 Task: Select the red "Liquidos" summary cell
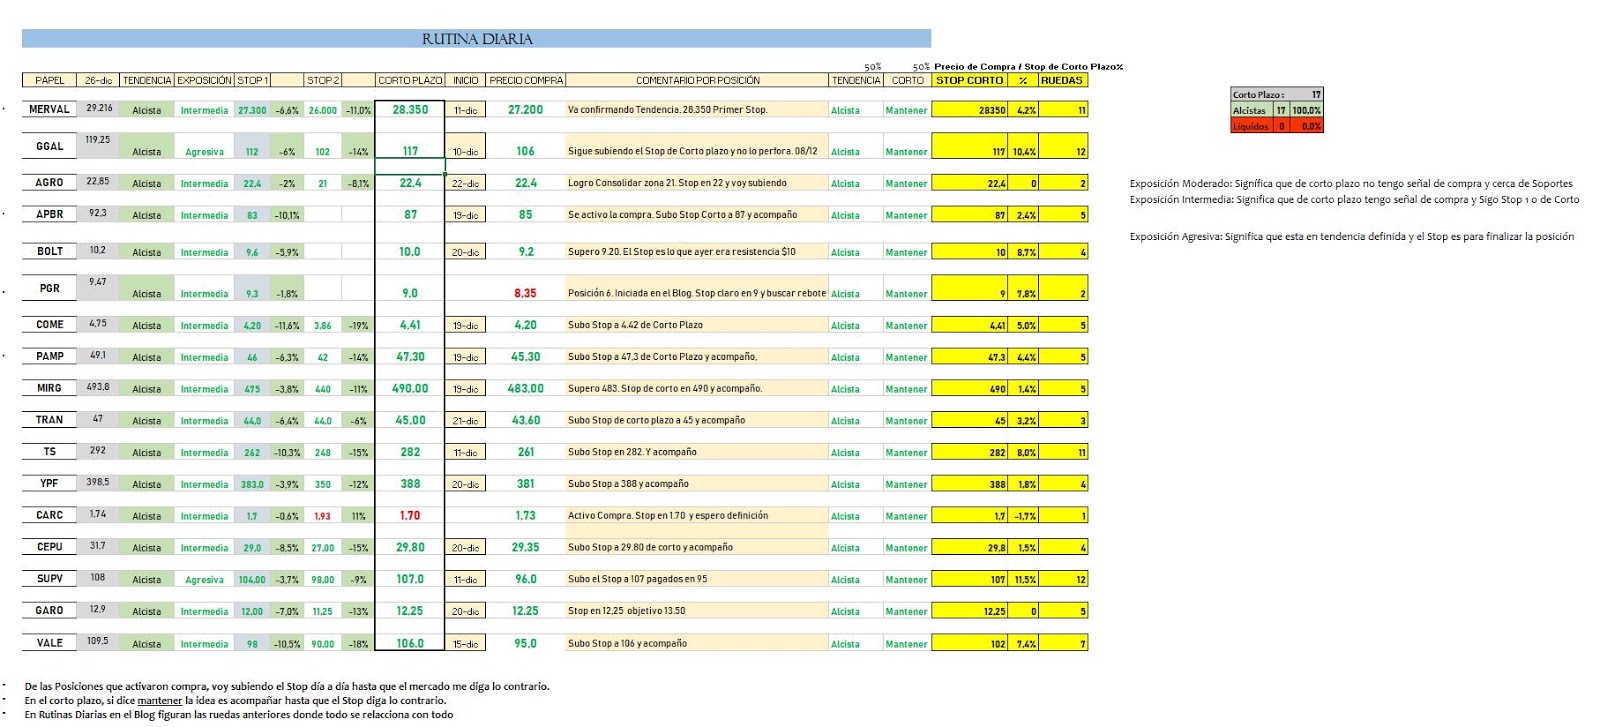1251,126
